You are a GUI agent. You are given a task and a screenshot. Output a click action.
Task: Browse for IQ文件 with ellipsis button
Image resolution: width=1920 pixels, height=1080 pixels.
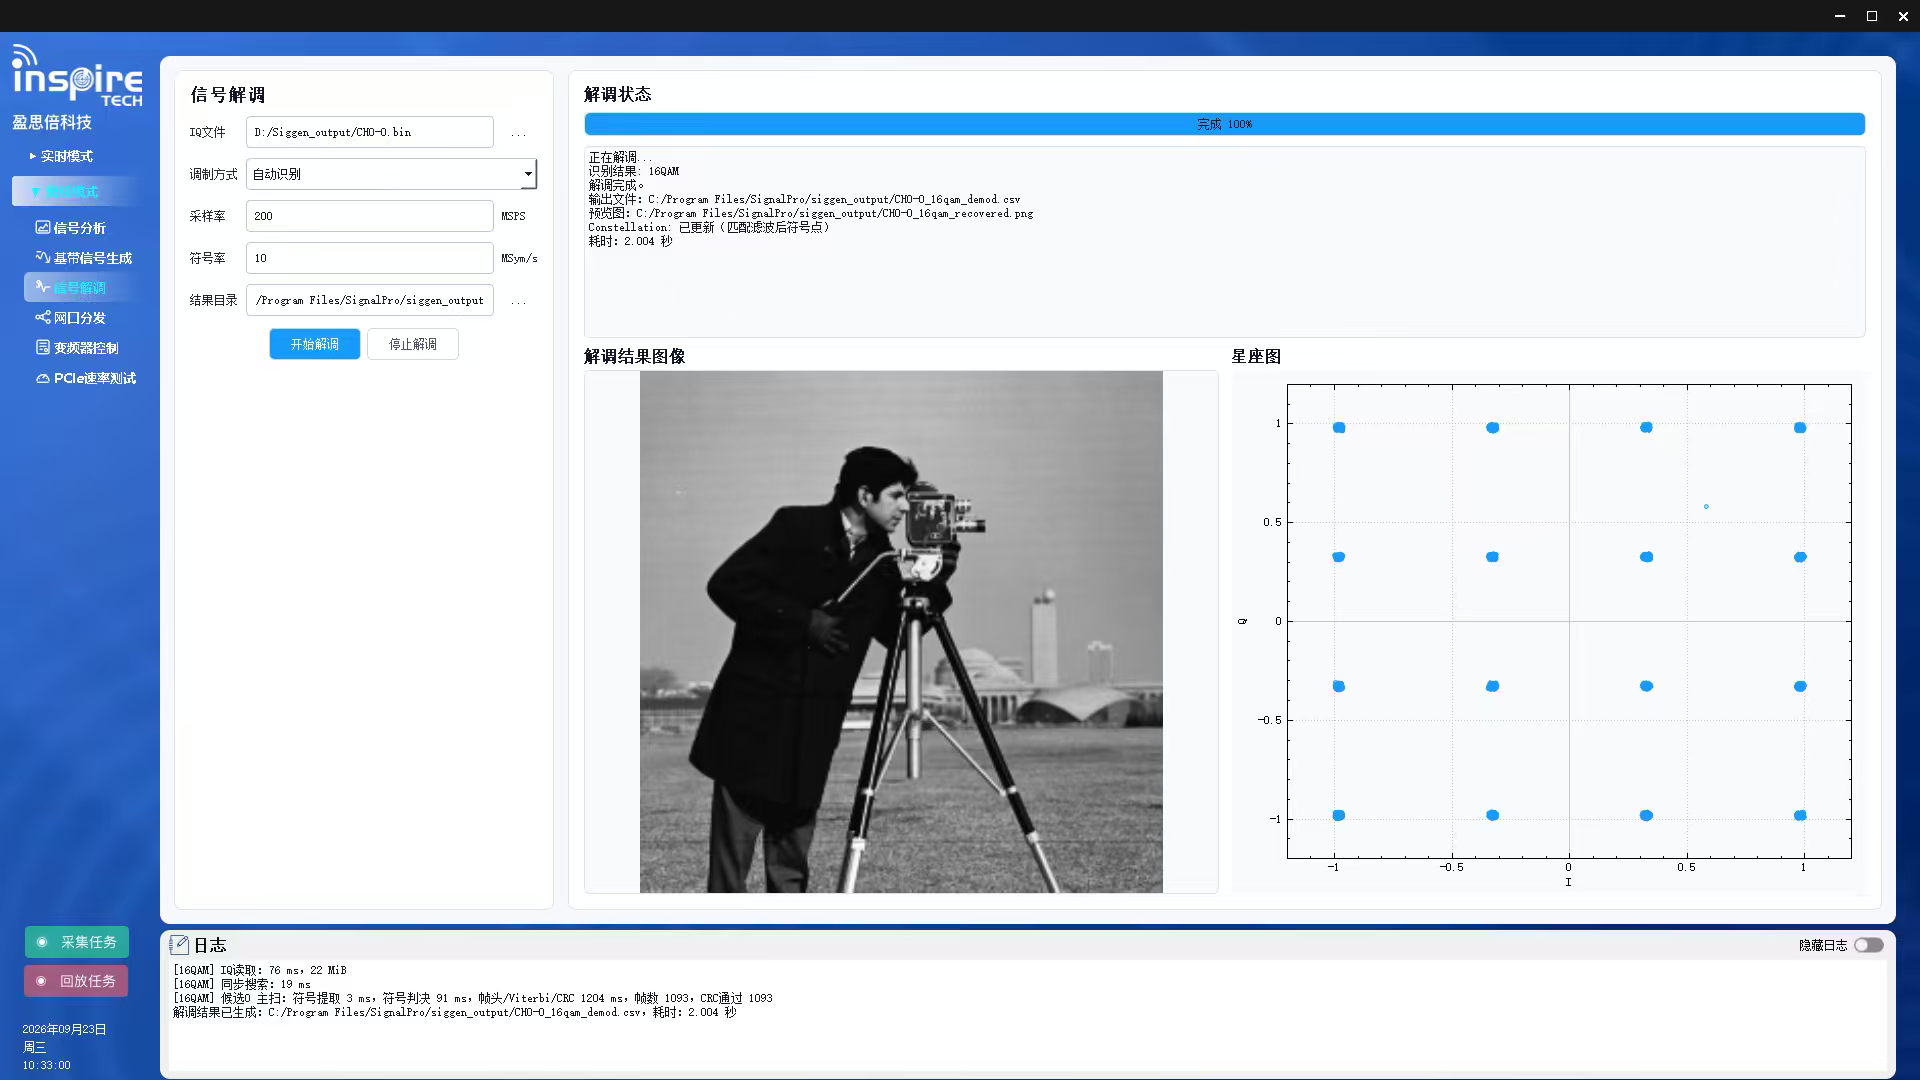point(518,133)
